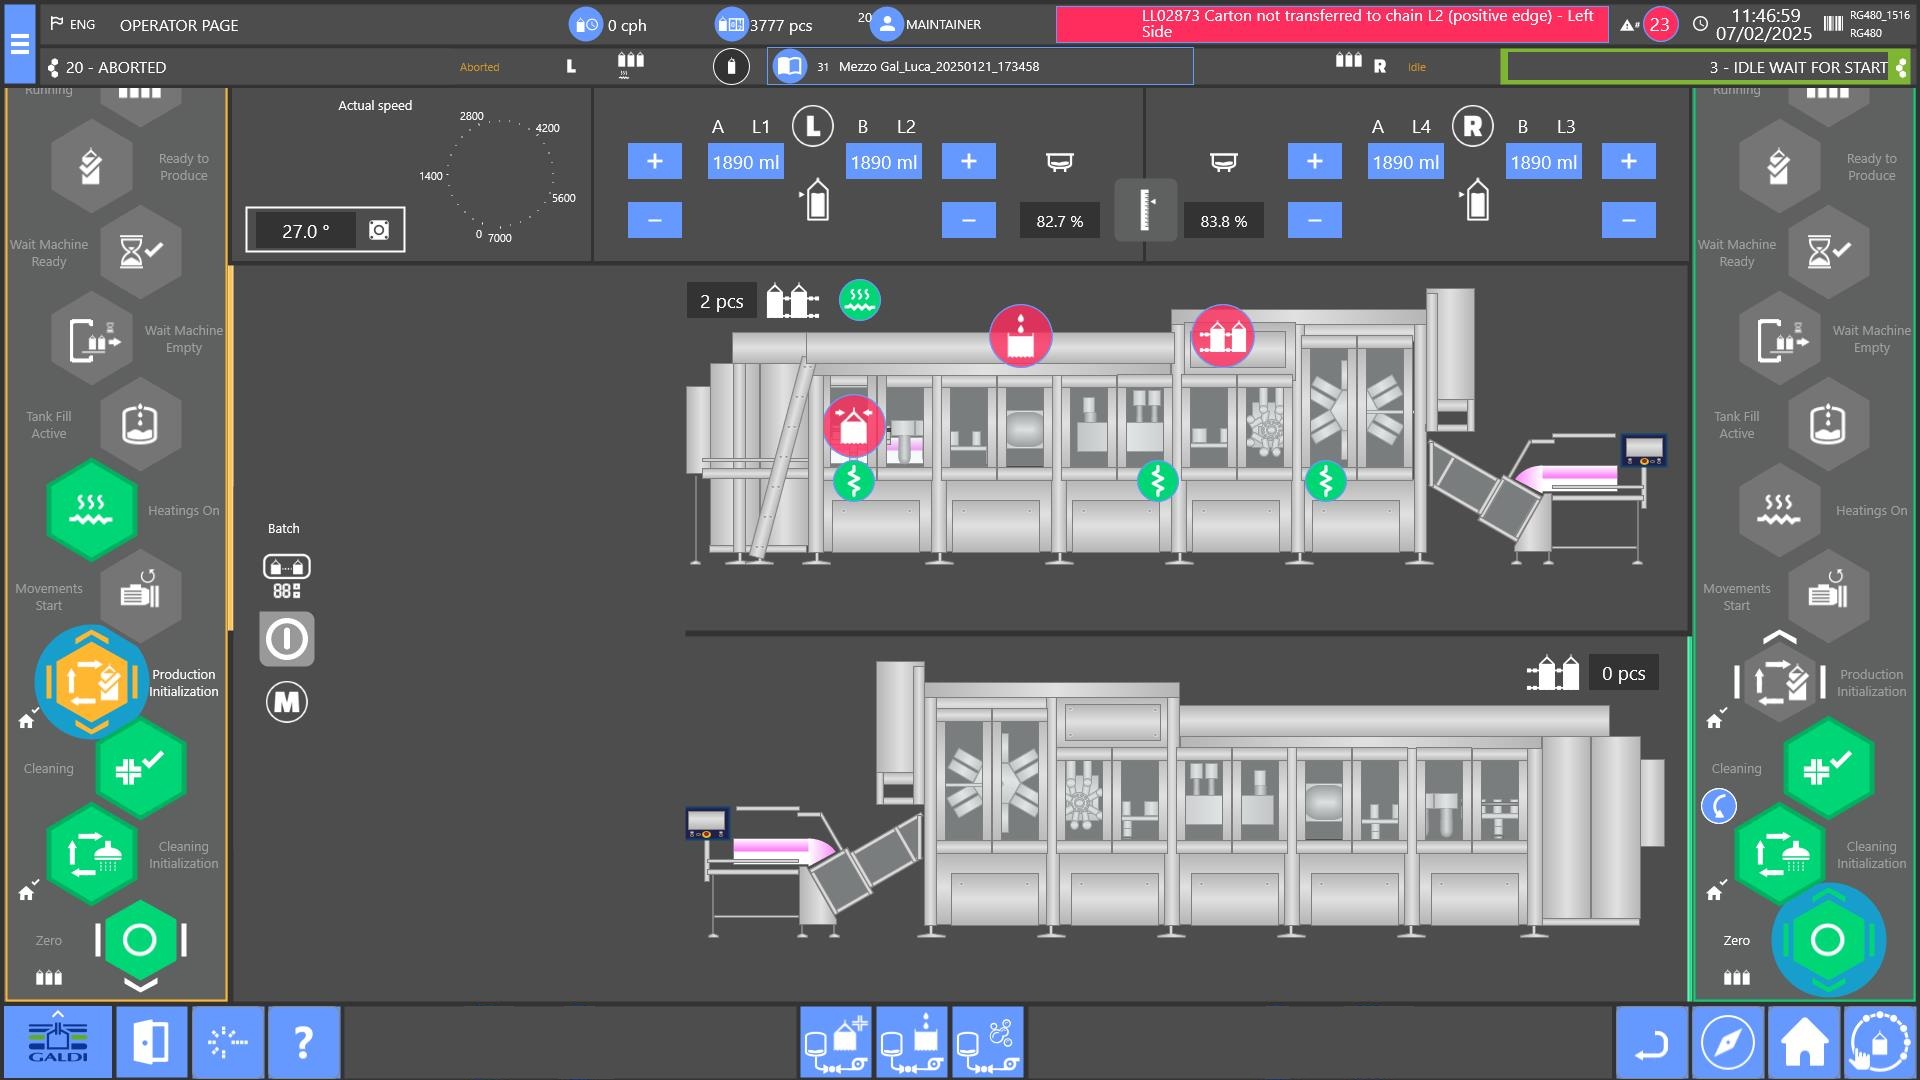Click the speed camera icon beside 27.0°
Viewport: 1920px width, 1080px height.
[379, 230]
